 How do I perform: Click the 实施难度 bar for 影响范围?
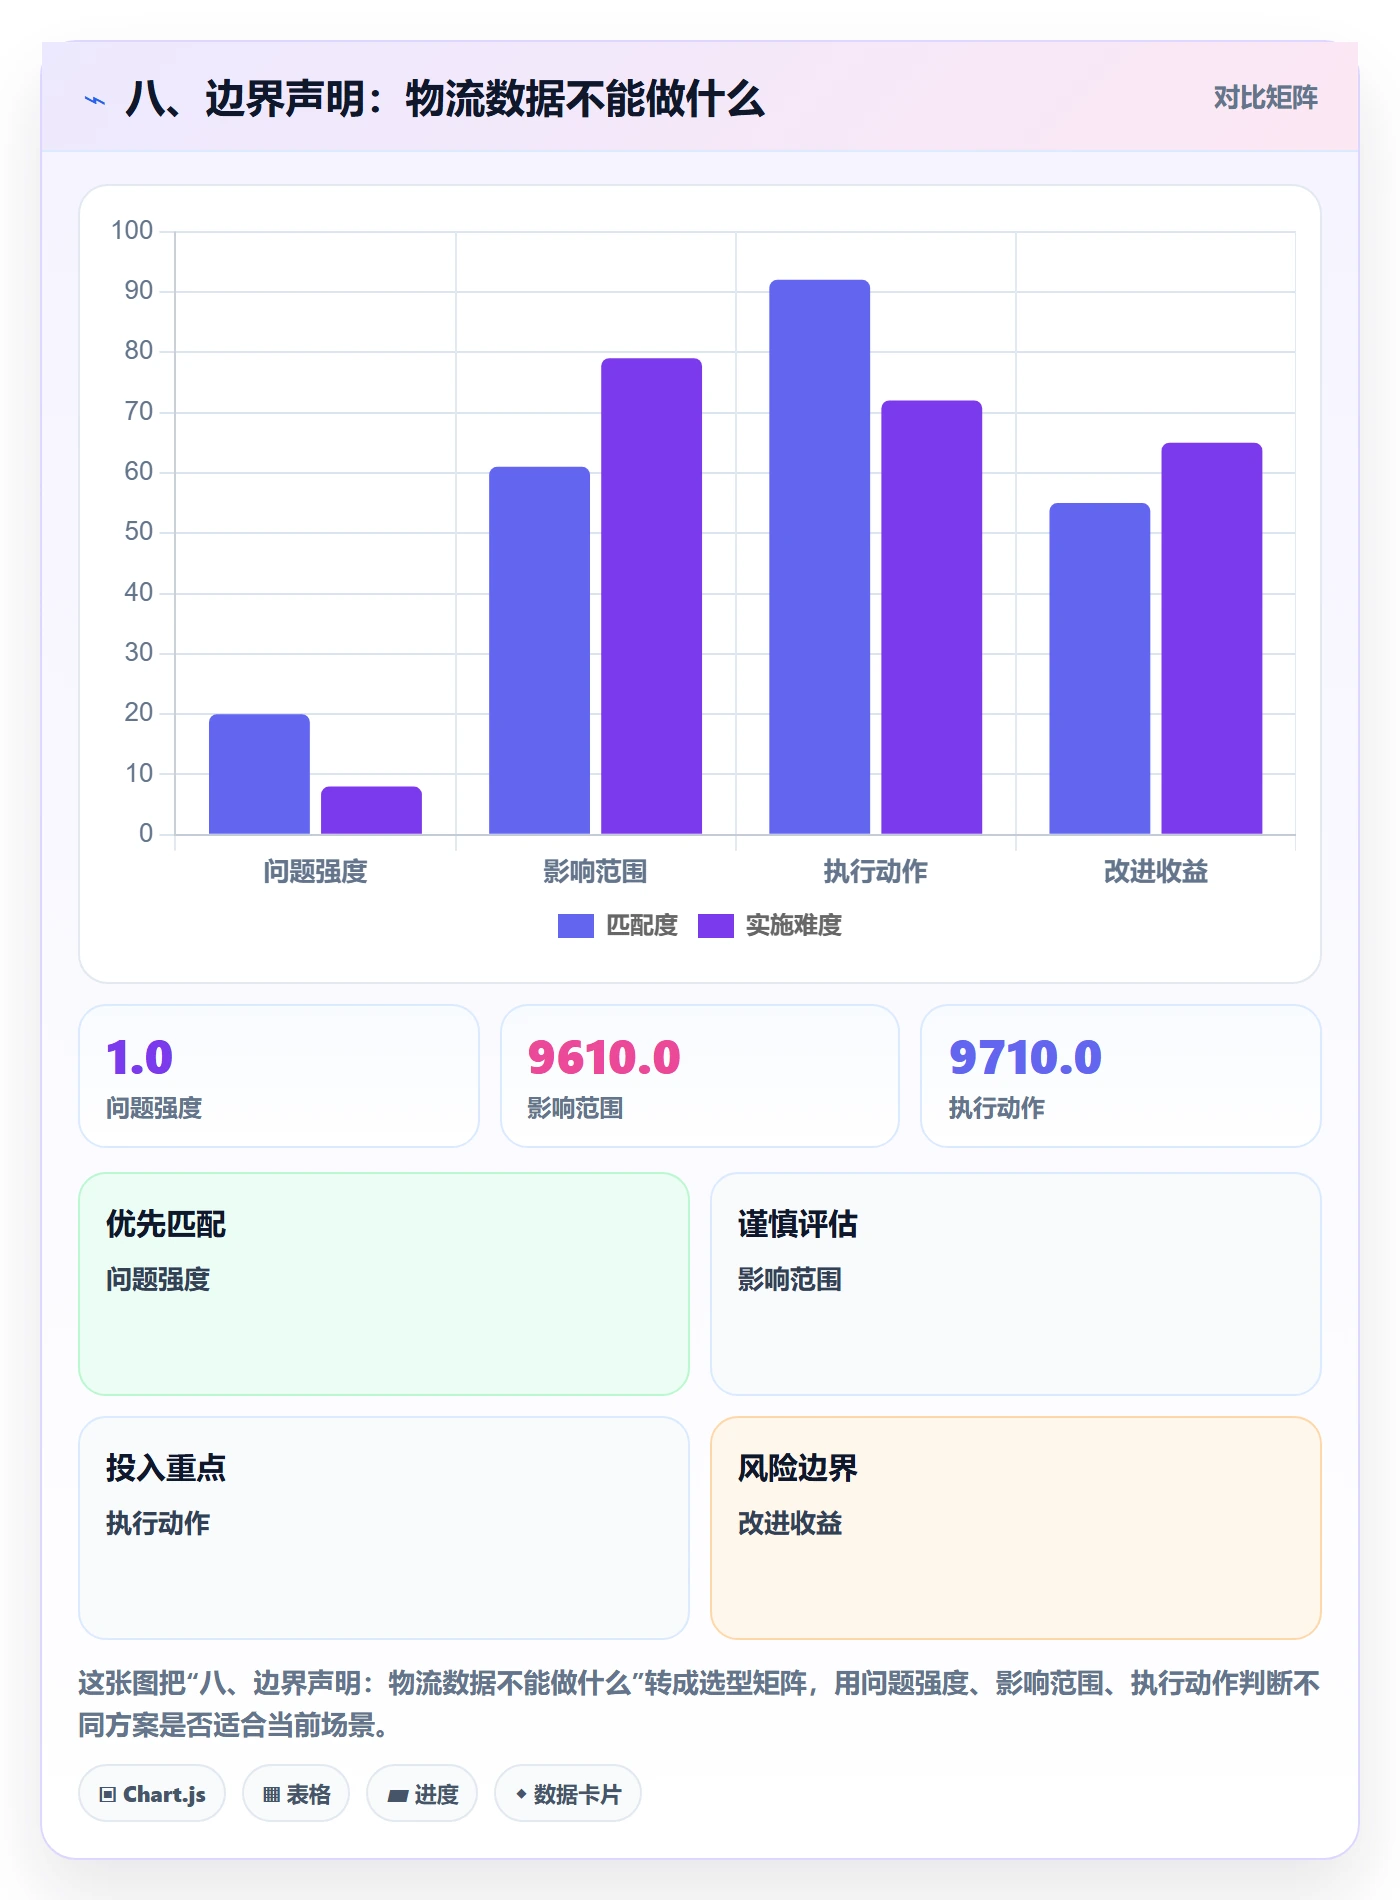[x=651, y=596]
